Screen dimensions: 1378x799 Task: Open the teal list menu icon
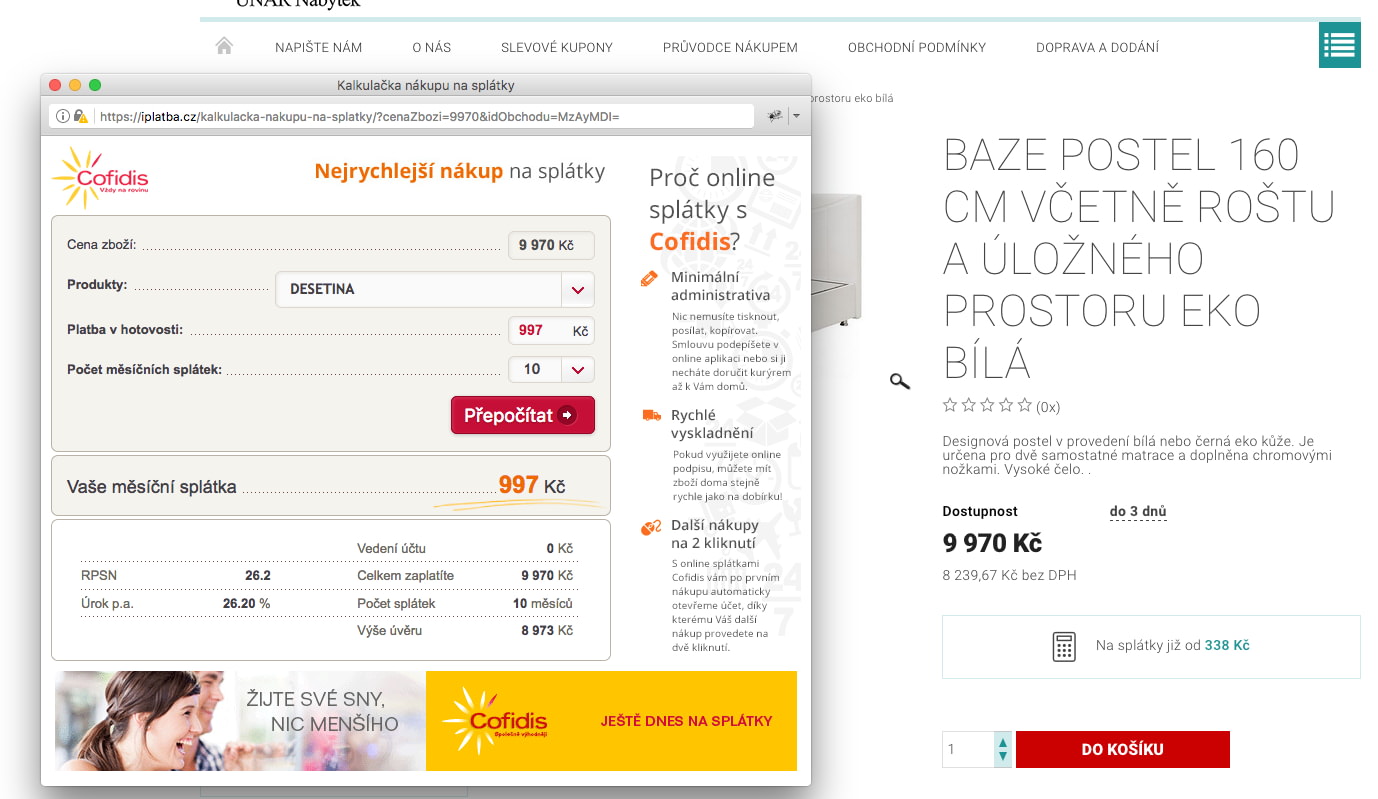click(x=1339, y=45)
